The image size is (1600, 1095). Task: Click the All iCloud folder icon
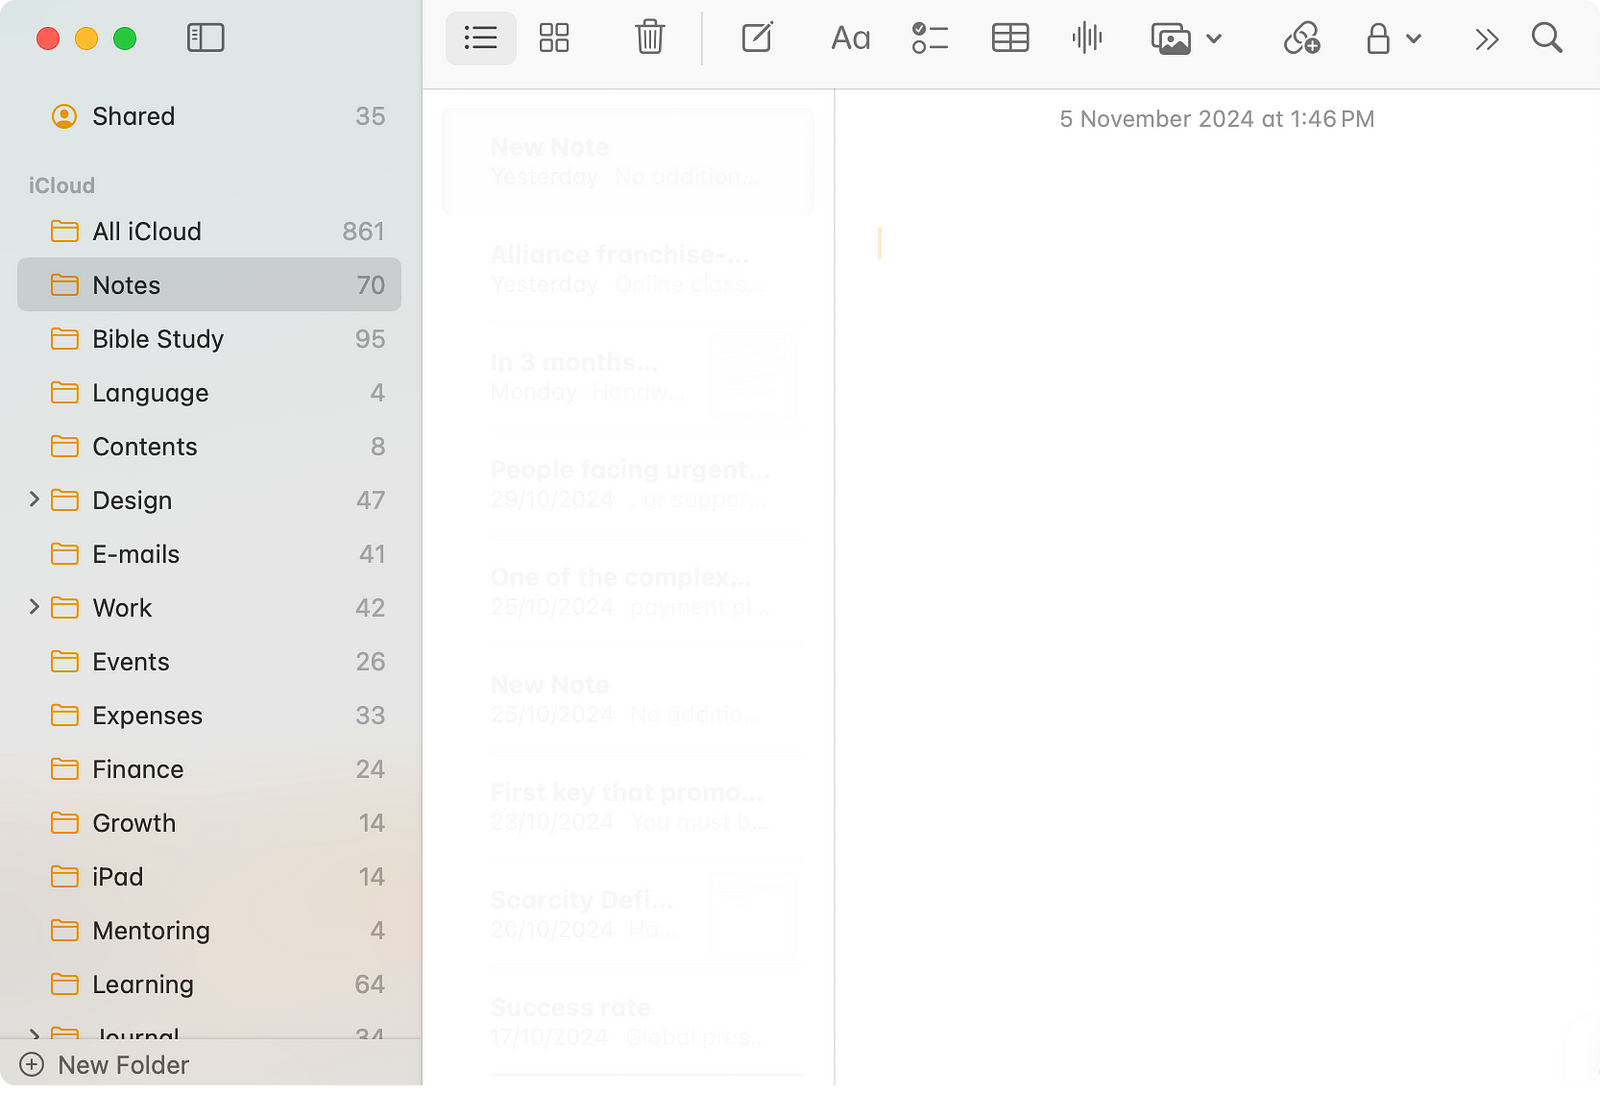65,231
